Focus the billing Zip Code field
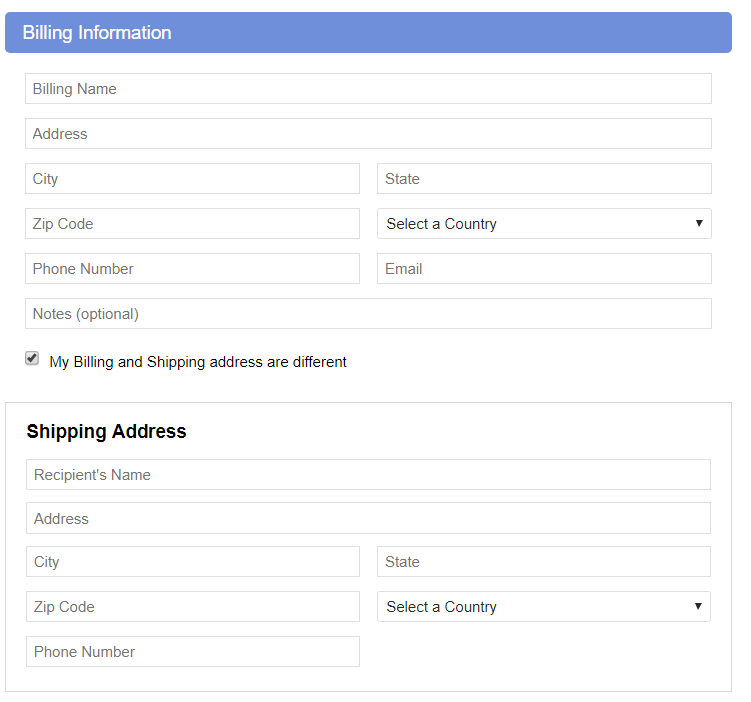751x702 pixels. coord(192,224)
